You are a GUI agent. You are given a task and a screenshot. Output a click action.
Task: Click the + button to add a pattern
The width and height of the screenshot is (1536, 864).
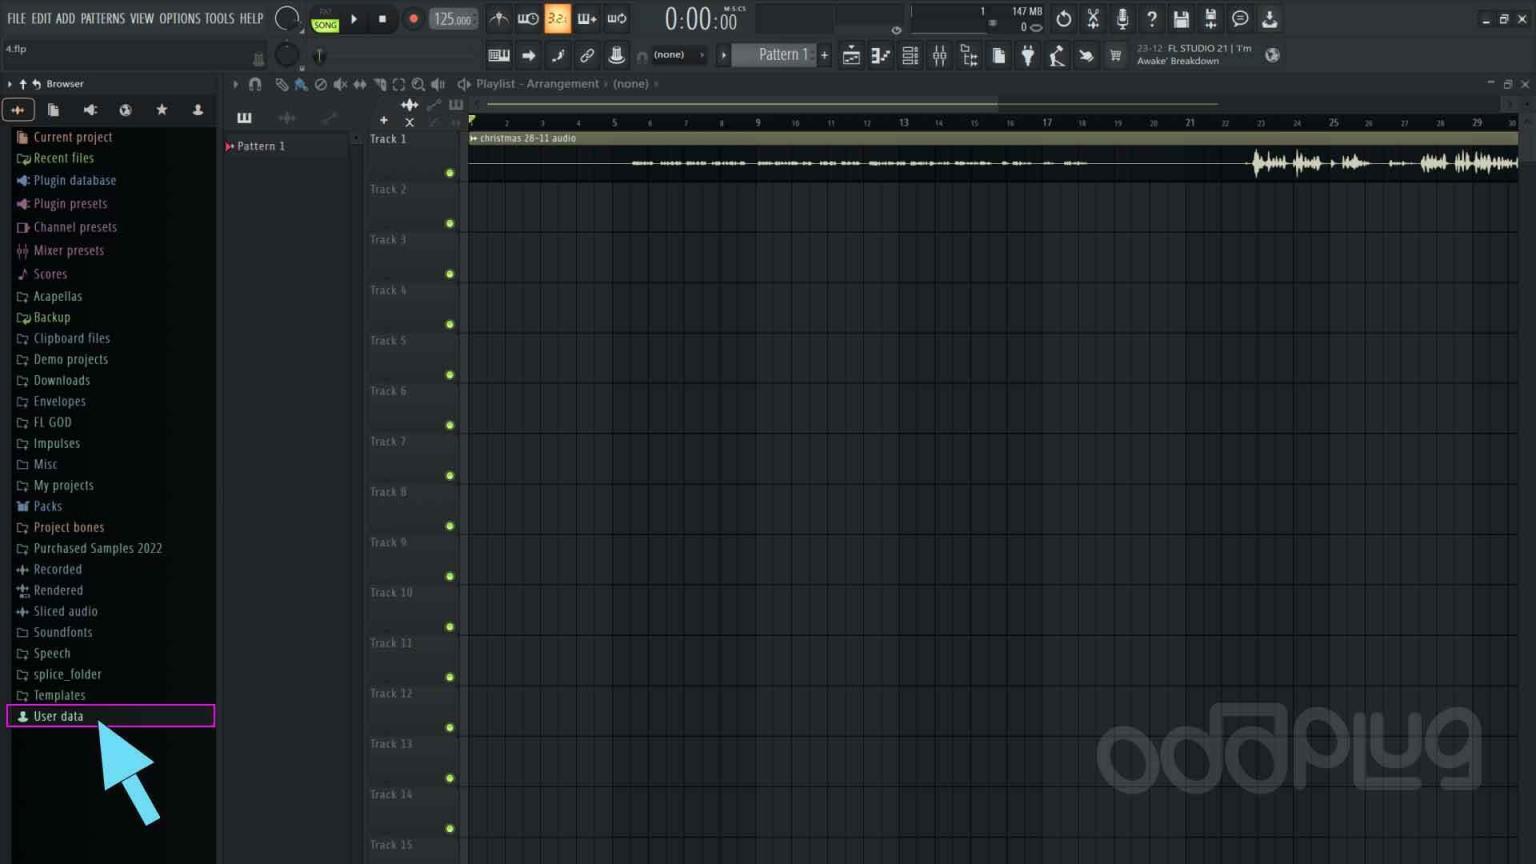[824, 55]
